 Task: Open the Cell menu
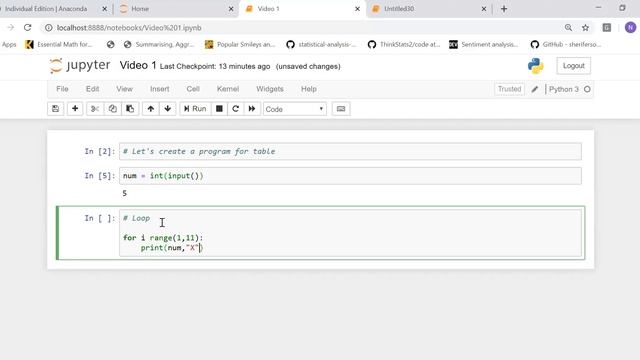click(193, 89)
